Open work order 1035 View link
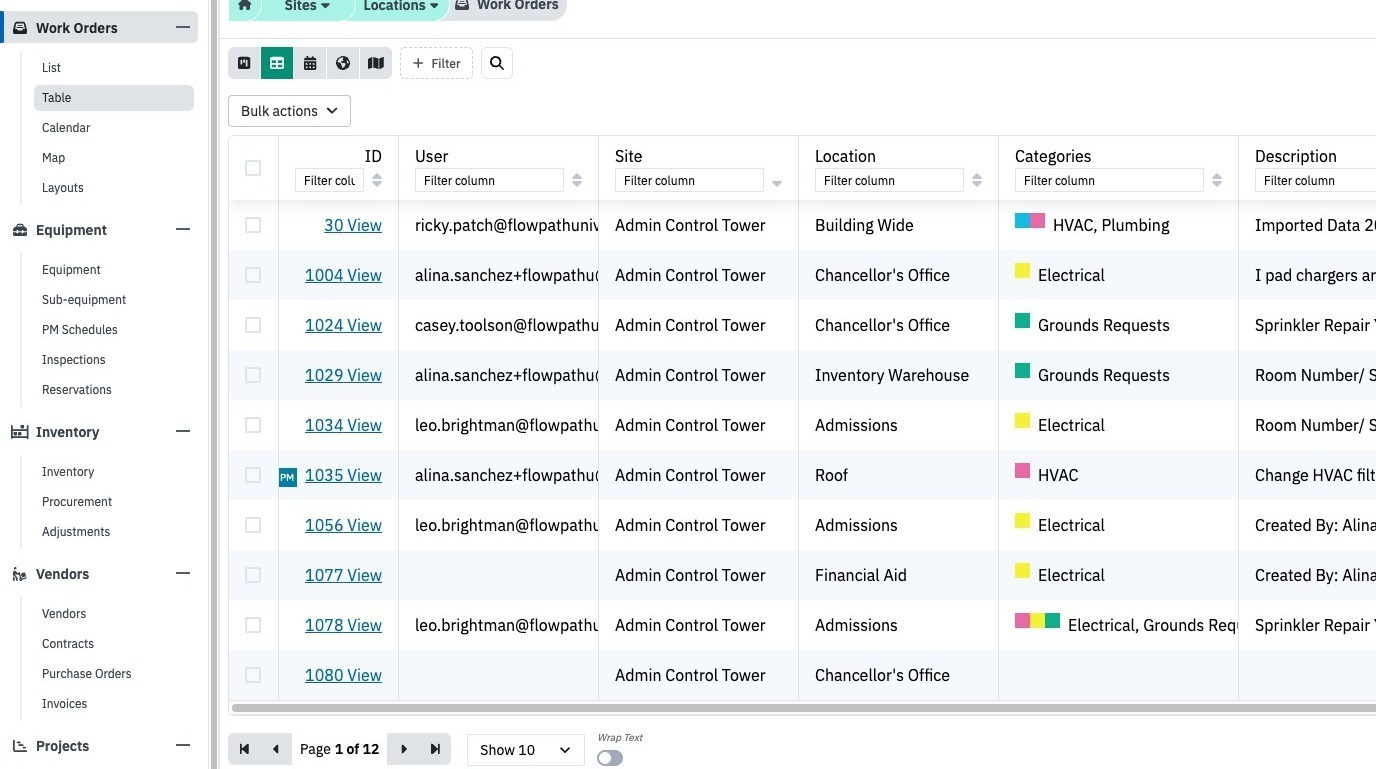The height and width of the screenshot is (769, 1376). (343, 476)
